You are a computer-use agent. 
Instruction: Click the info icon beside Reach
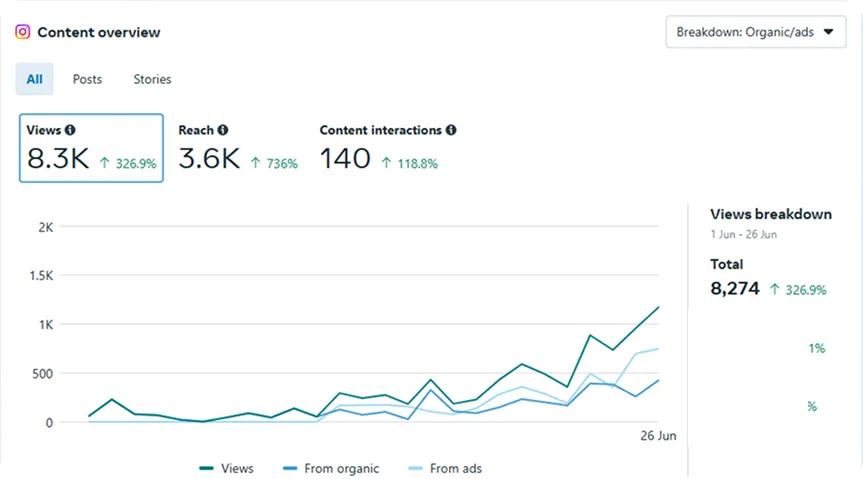(223, 130)
